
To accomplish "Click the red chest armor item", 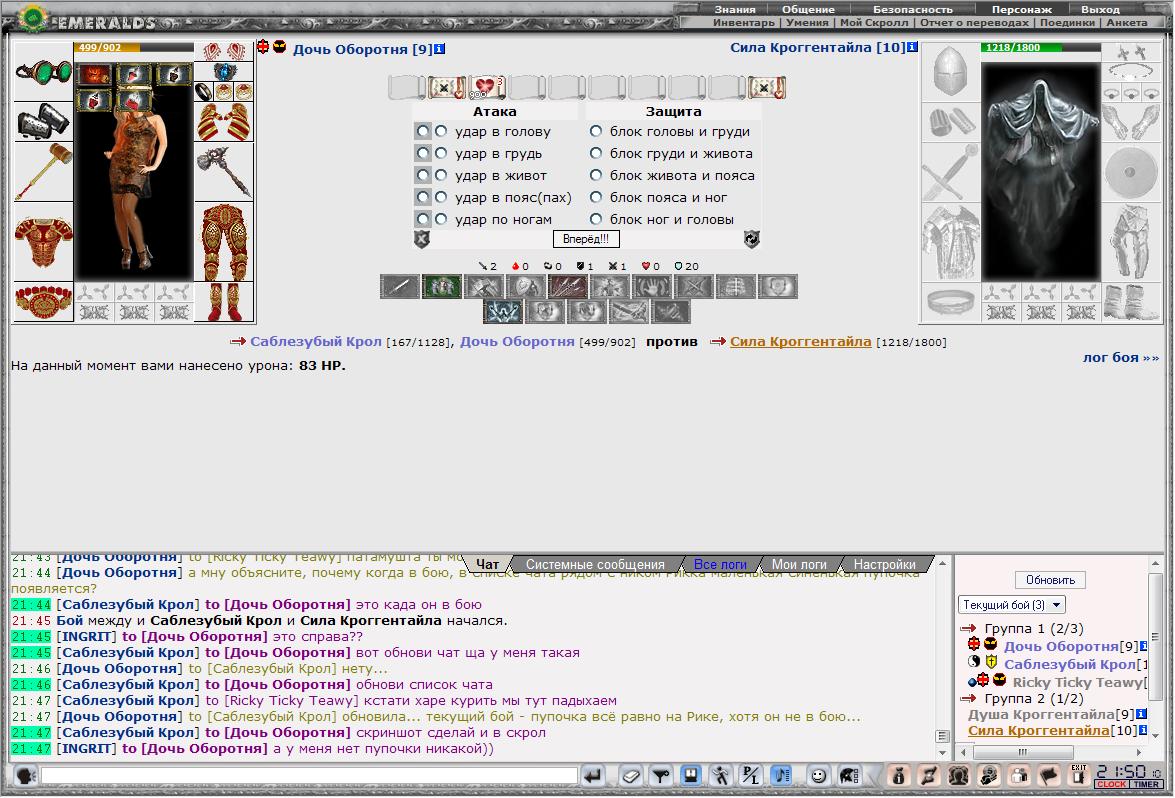I will 43,241.
